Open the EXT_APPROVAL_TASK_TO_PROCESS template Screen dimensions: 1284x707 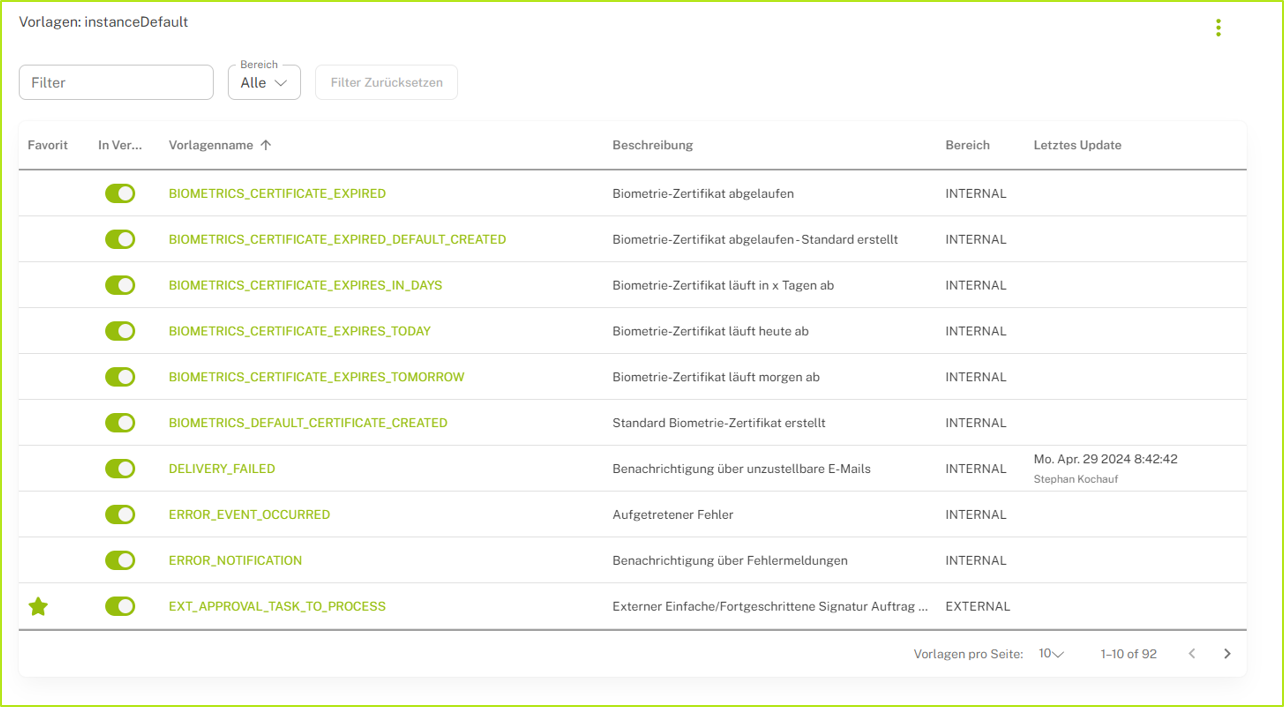(x=277, y=606)
